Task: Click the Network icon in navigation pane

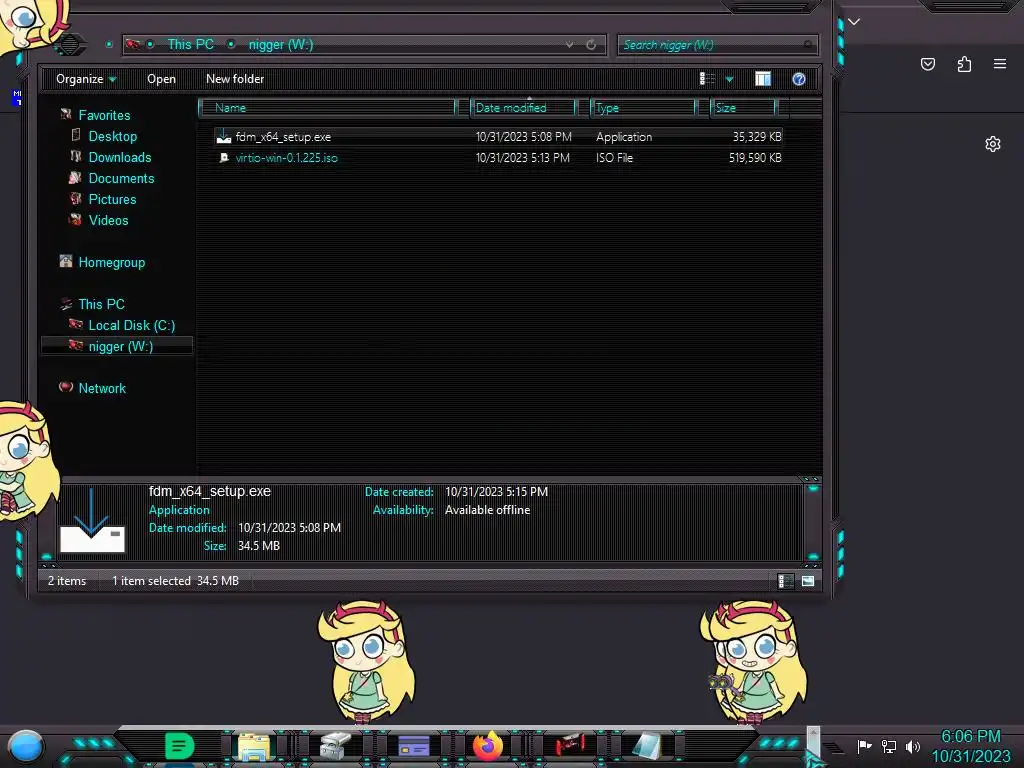Action: coord(66,387)
